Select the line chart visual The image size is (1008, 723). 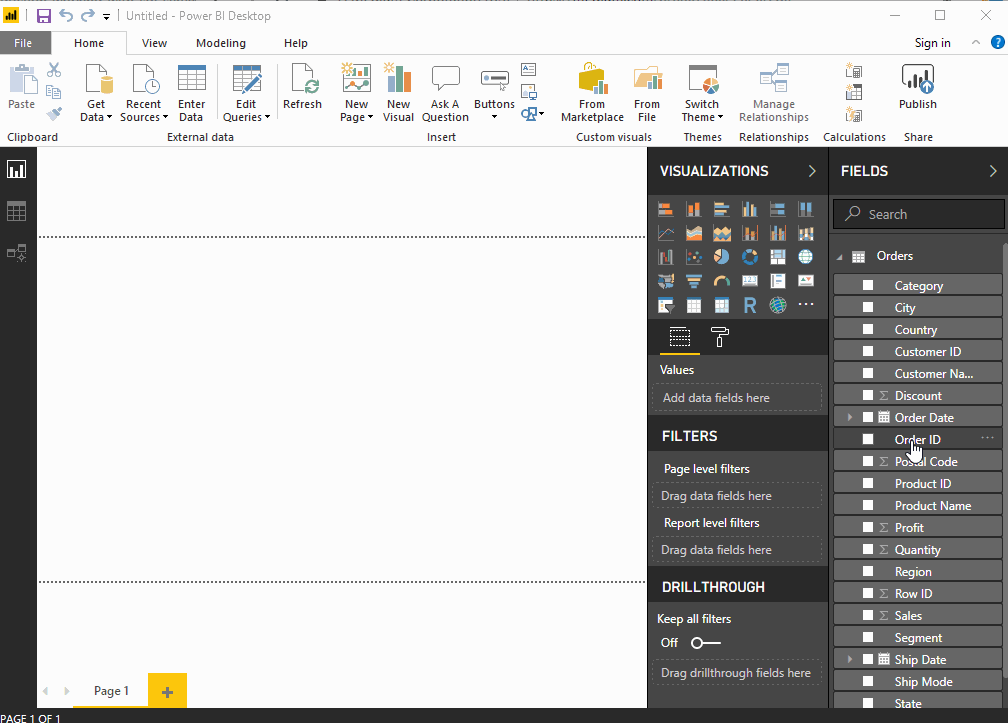coord(665,233)
